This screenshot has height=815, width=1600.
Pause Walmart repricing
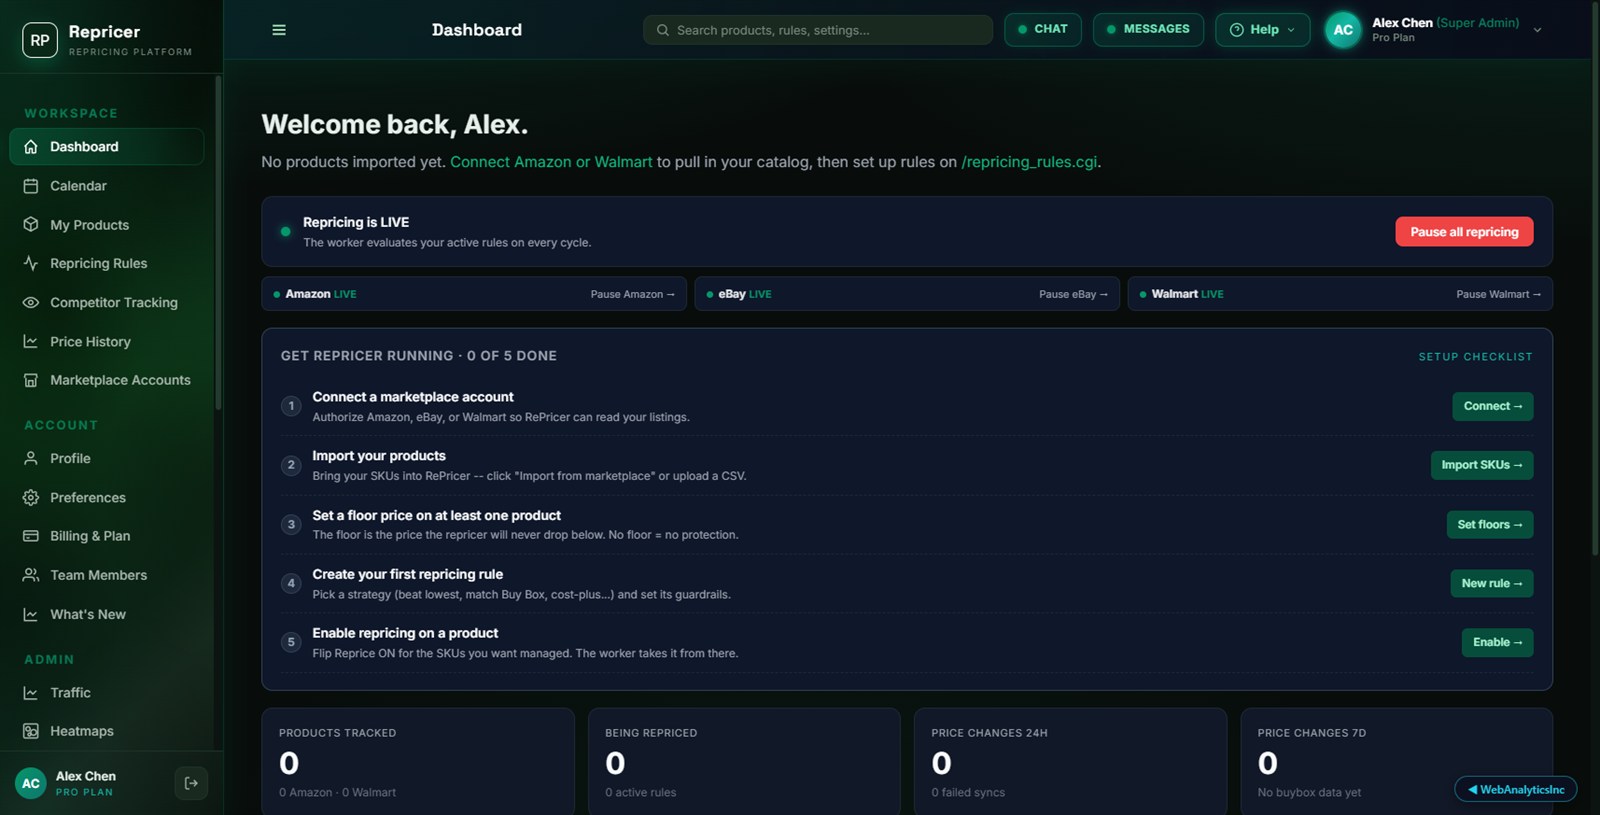click(x=1498, y=294)
